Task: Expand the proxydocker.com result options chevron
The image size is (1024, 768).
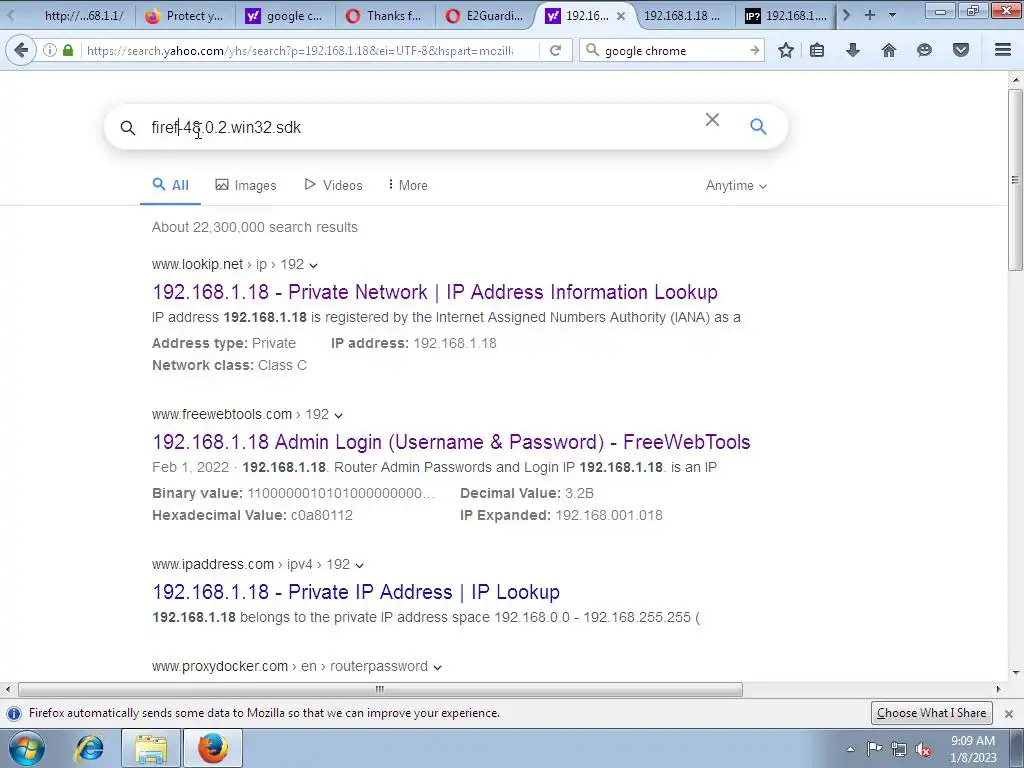Action: point(438,667)
